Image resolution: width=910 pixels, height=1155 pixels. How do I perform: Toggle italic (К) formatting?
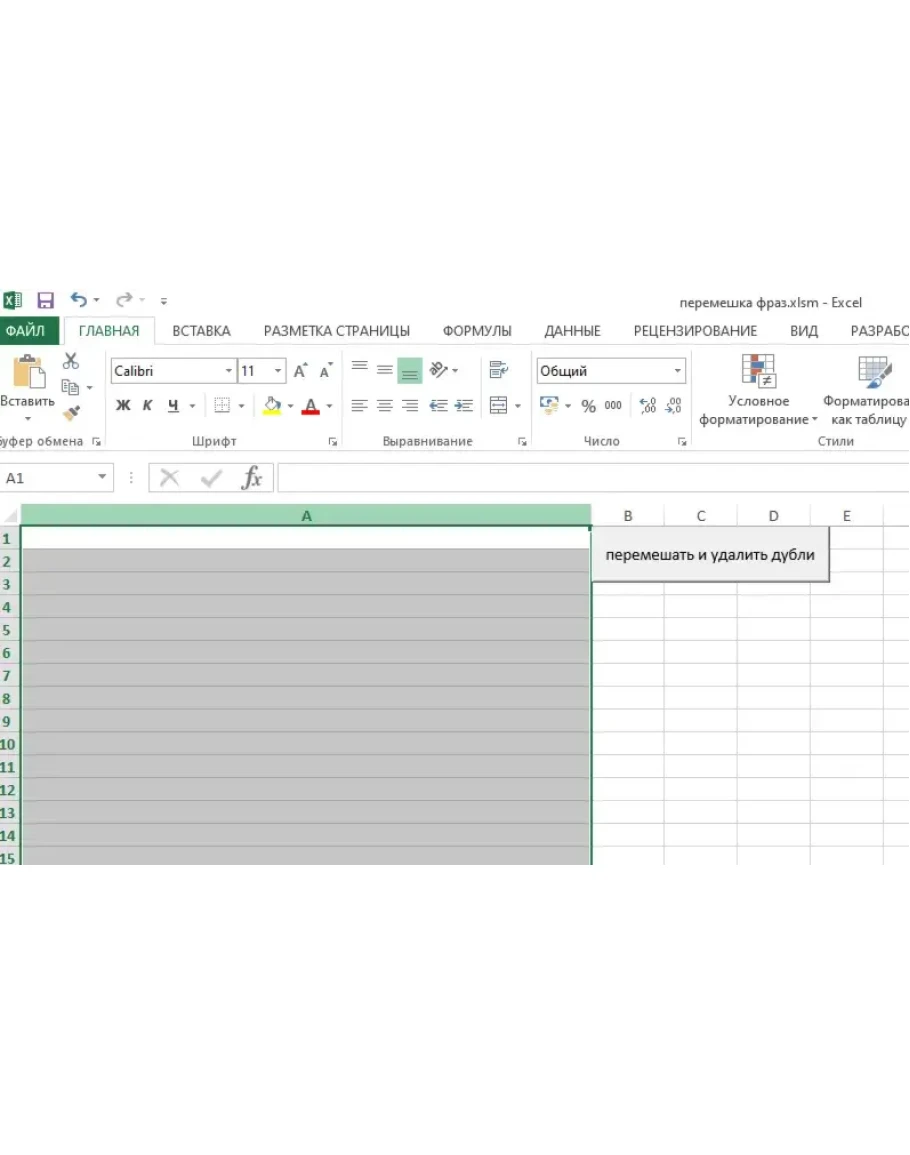[147, 405]
